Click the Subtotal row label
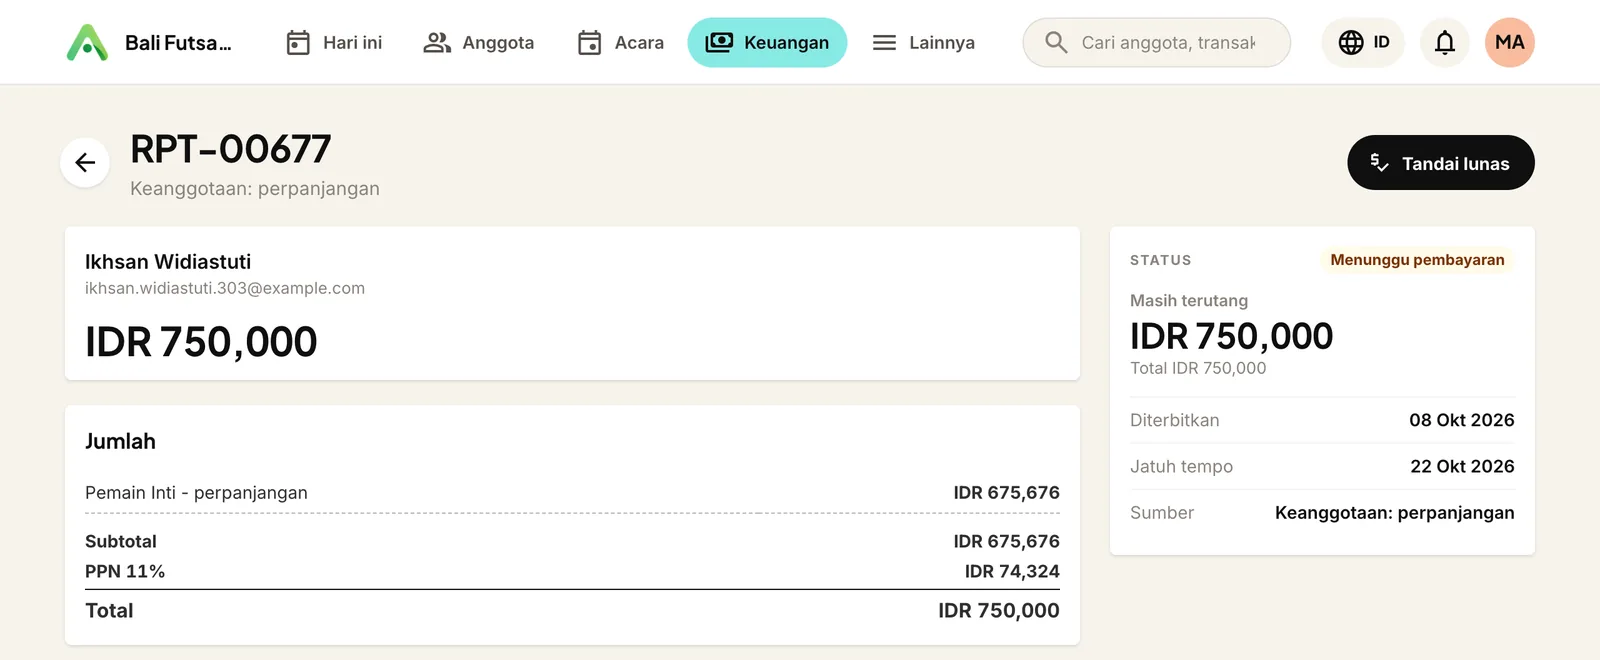The height and width of the screenshot is (660, 1600). [121, 541]
